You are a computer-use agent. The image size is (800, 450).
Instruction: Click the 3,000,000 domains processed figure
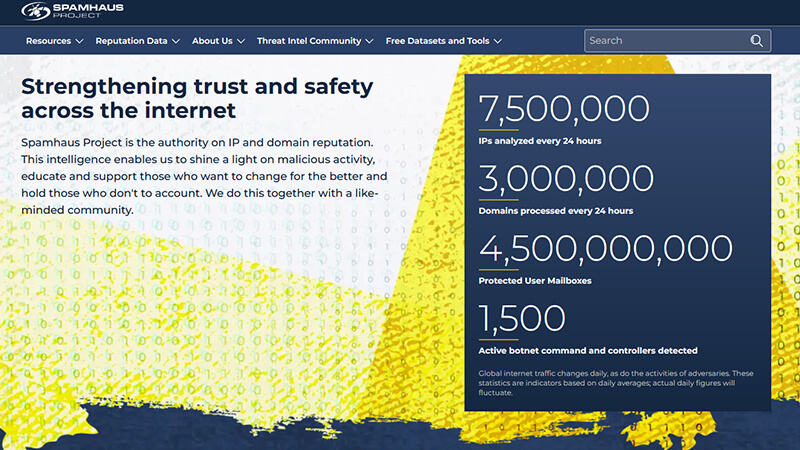566,178
